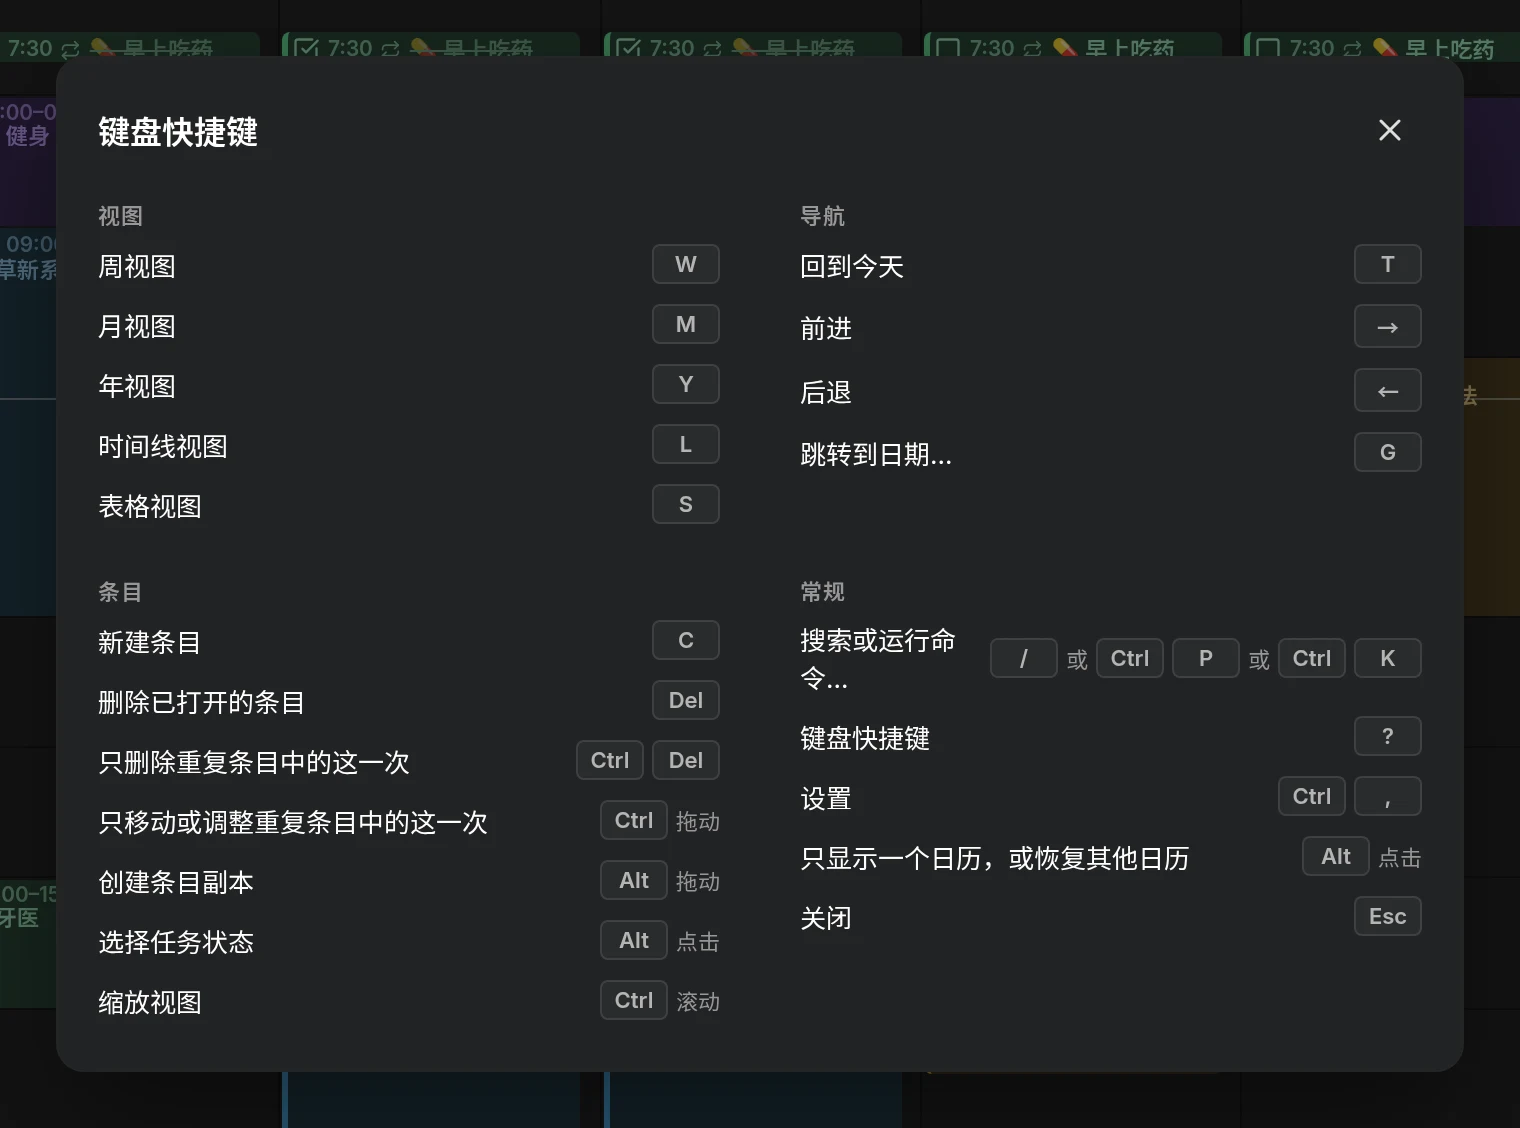
Task: Click the 视图 section heading
Action: click(x=120, y=216)
